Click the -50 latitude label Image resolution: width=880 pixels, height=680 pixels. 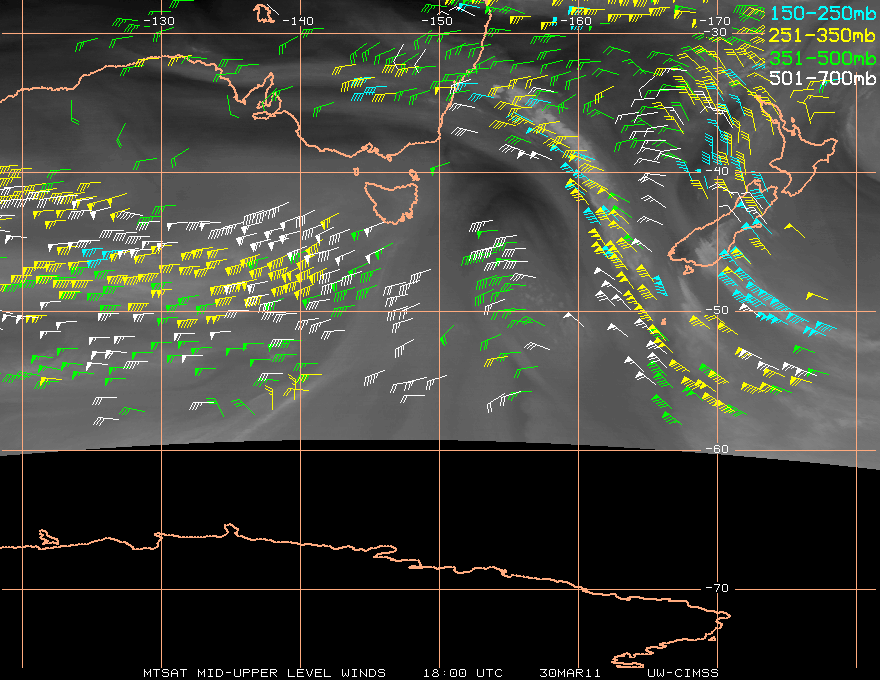click(x=717, y=310)
